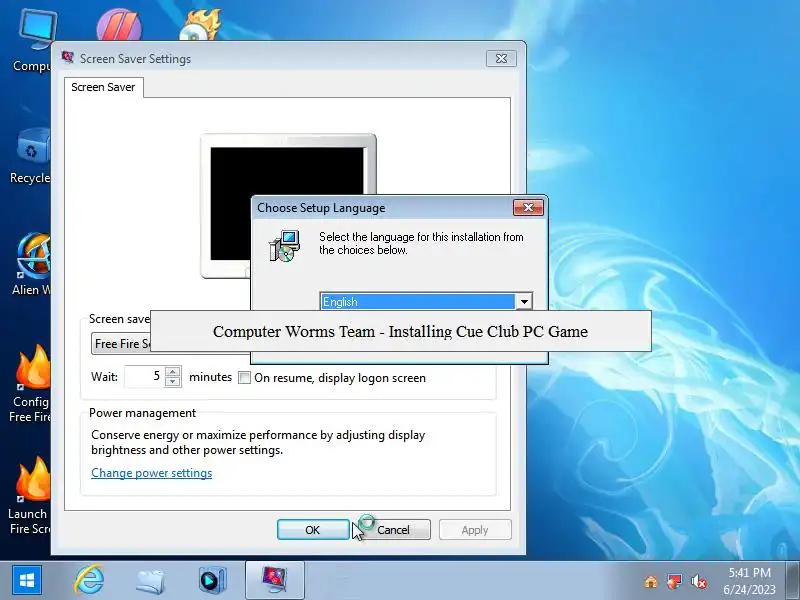Decrease the wait minutes with the down arrow
This screenshot has width=800, height=600.
(x=173, y=382)
